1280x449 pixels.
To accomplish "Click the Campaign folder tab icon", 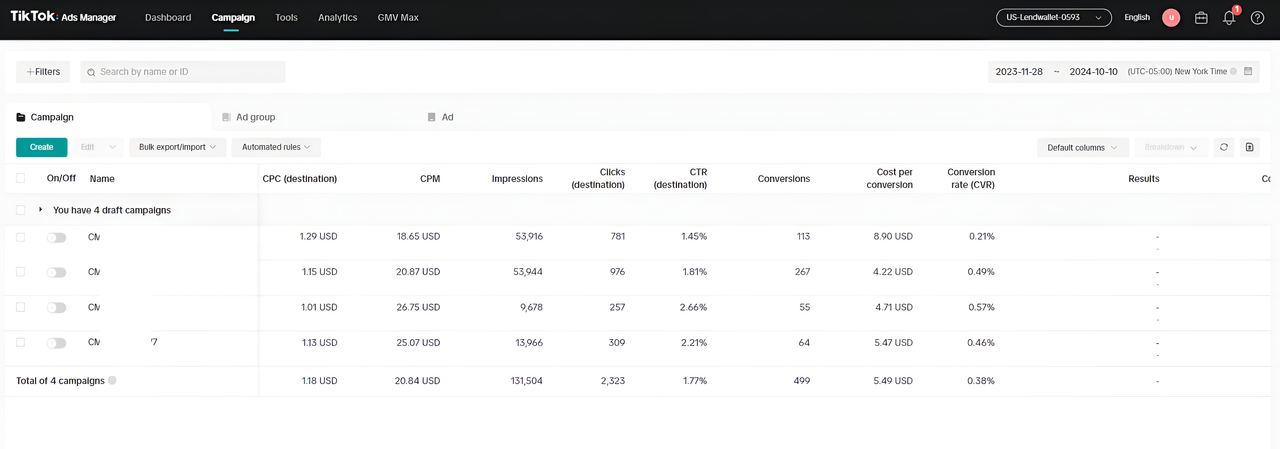I will point(21,117).
